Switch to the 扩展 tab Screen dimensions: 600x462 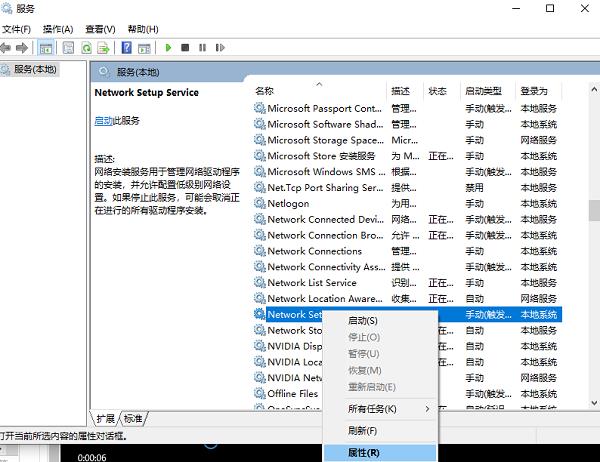point(106,419)
